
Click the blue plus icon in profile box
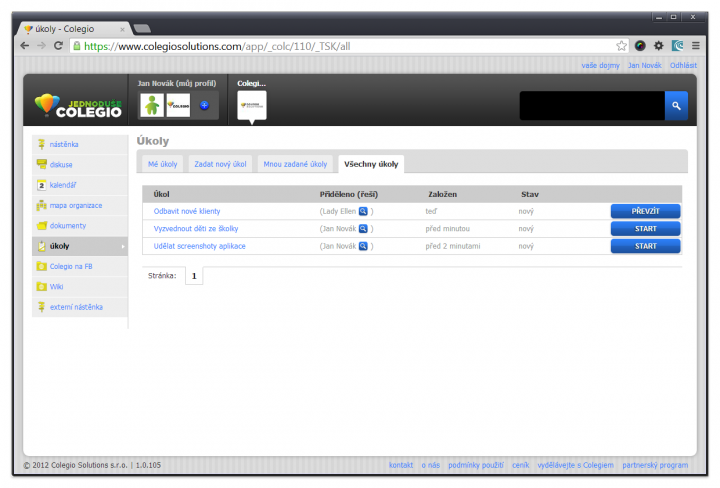[203, 105]
